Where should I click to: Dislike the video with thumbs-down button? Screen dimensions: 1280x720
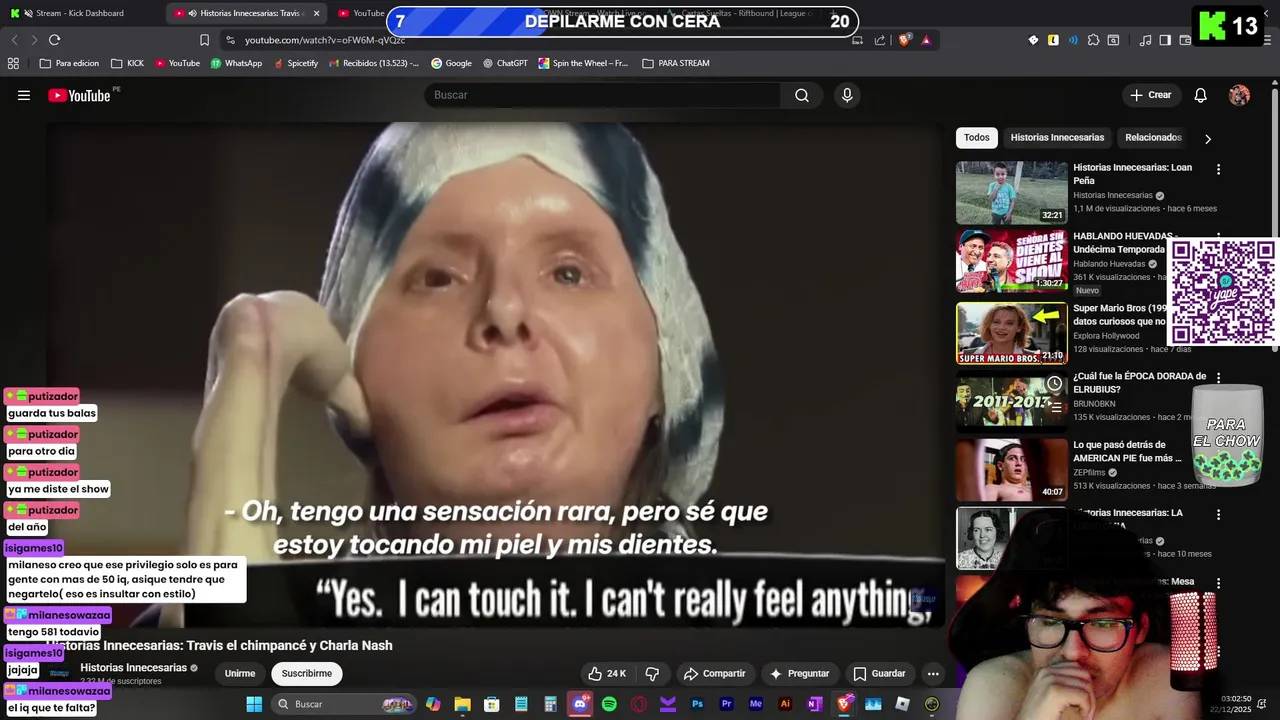652,674
